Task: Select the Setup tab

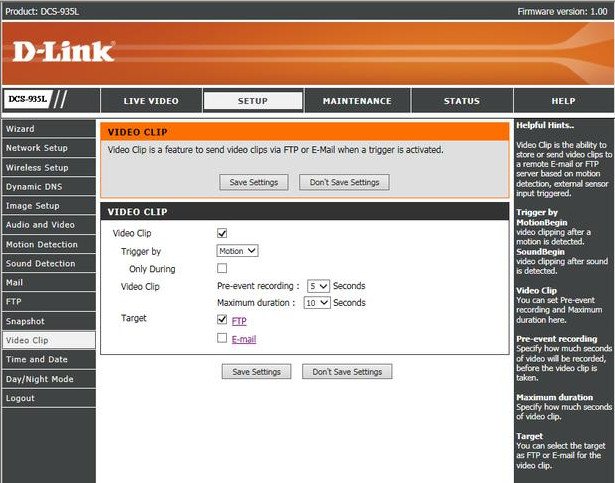Action: point(253,101)
